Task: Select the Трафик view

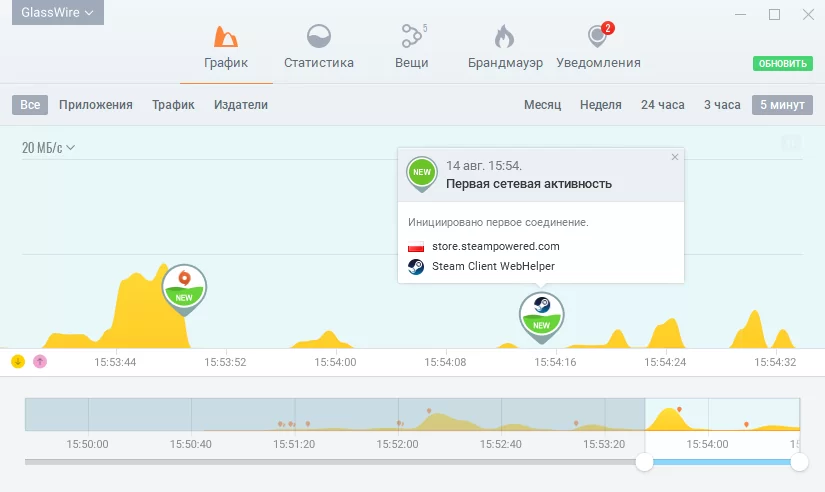Action: 173,105
